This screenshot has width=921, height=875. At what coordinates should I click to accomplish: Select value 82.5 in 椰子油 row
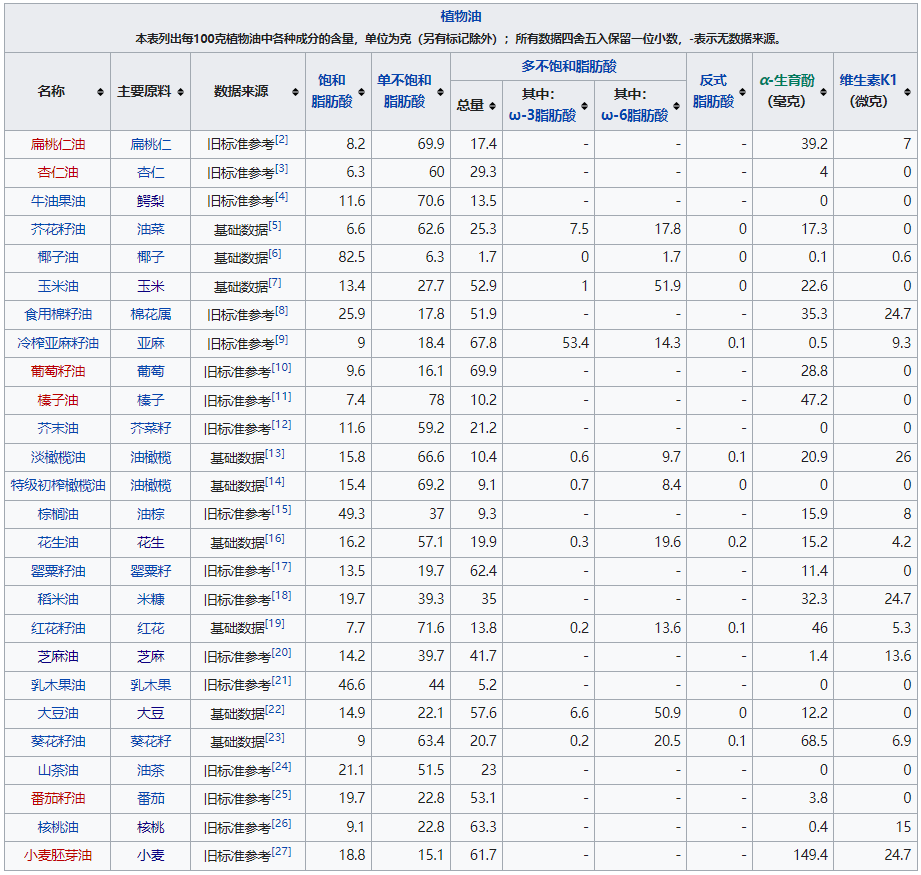tap(352, 257)
